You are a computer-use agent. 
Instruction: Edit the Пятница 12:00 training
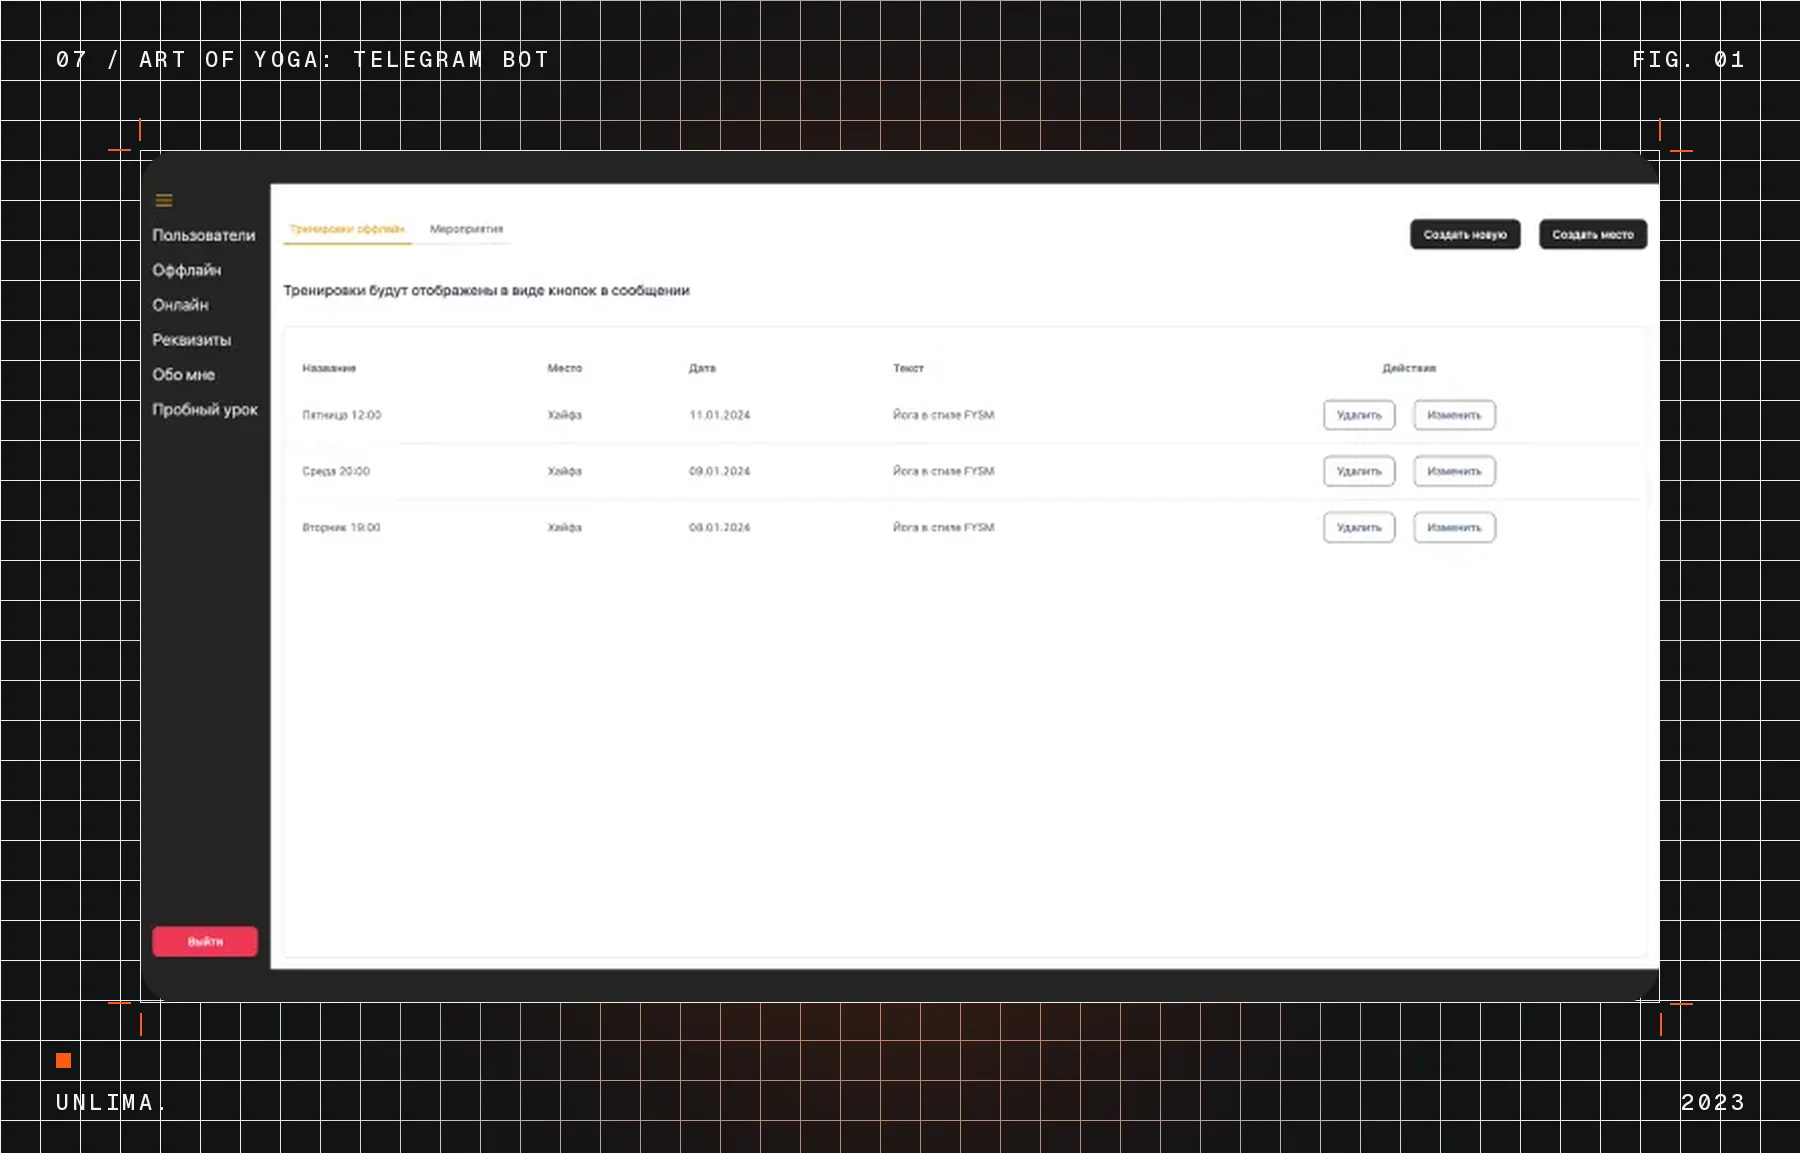(x=1454, y=415)
